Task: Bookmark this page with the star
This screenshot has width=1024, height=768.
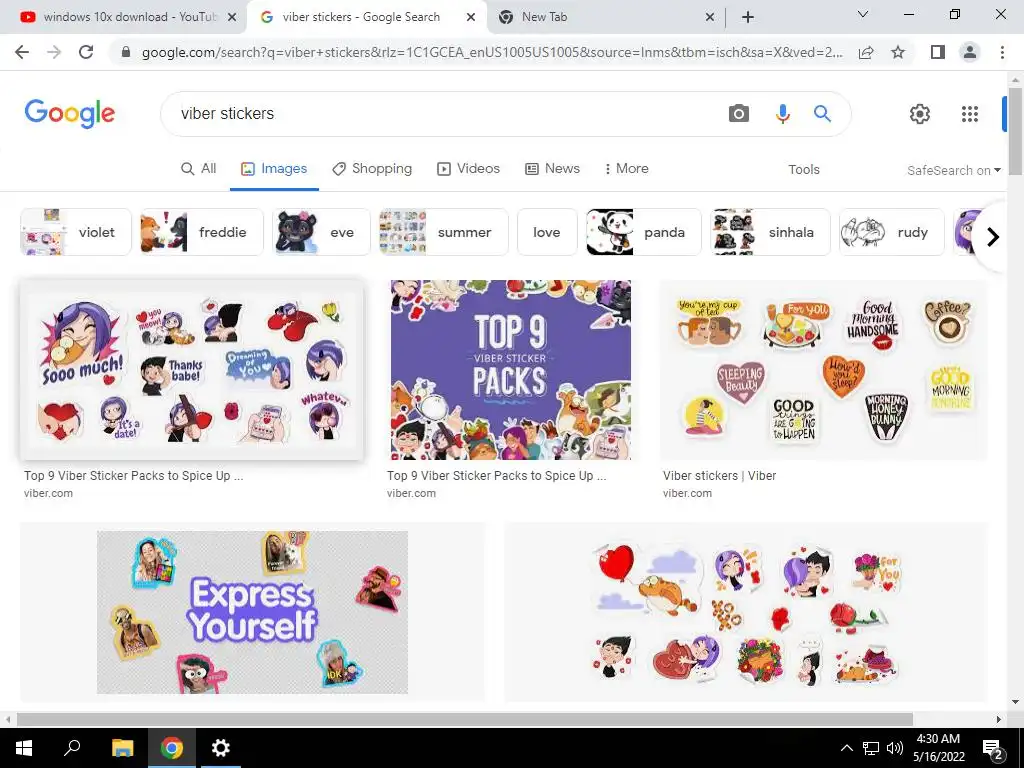Action: [x=898, y=52]
